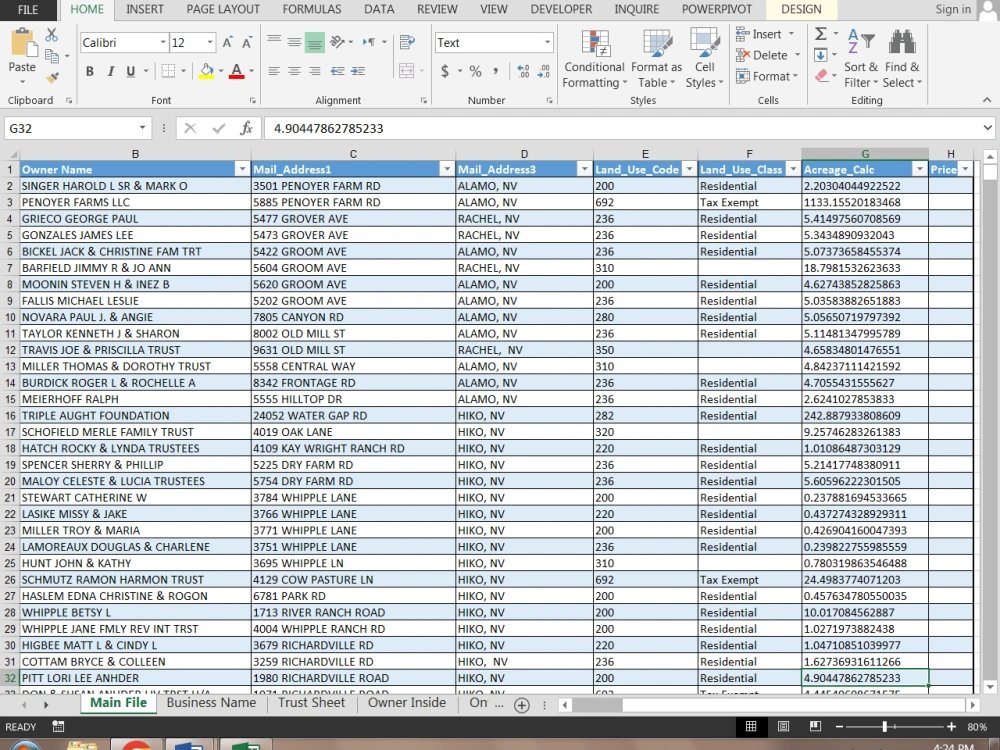1000x750 pixels.
Task: Click the Format cells button
Action: click(x=767, y=77)
